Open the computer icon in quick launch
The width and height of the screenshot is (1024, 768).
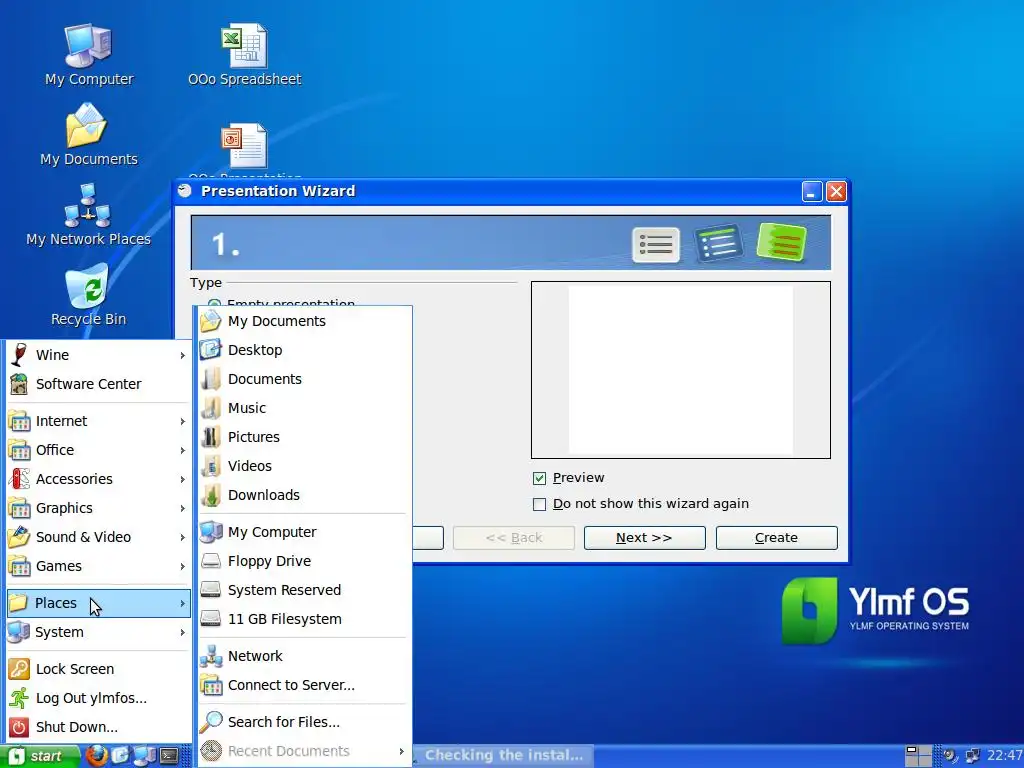145,756
